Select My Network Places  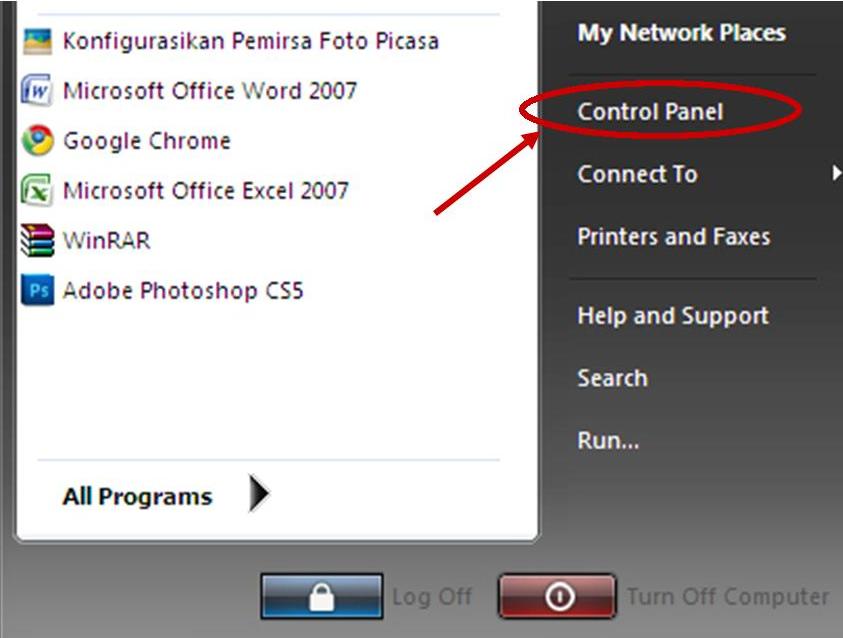[x=681, y=31]
